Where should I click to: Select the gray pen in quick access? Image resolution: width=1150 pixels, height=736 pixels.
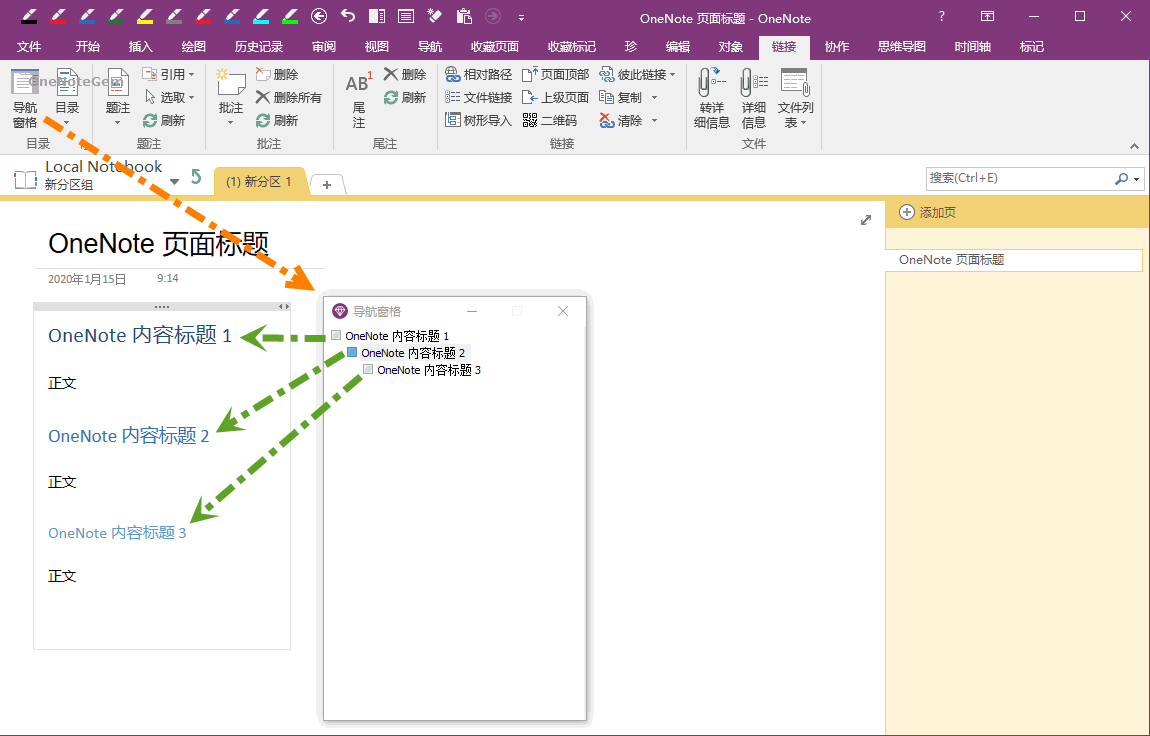pyautogui.click(x=174, y=15)
